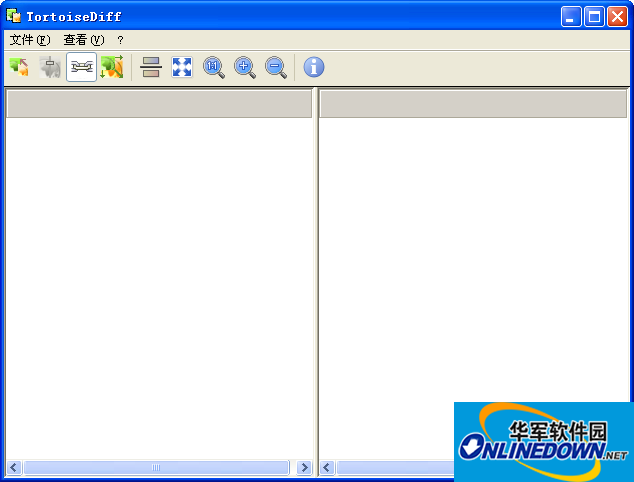Click the zoom in magnifier icon
This screenshot has height=482, width=634.
pyautogui.click(x=245, y=67)
